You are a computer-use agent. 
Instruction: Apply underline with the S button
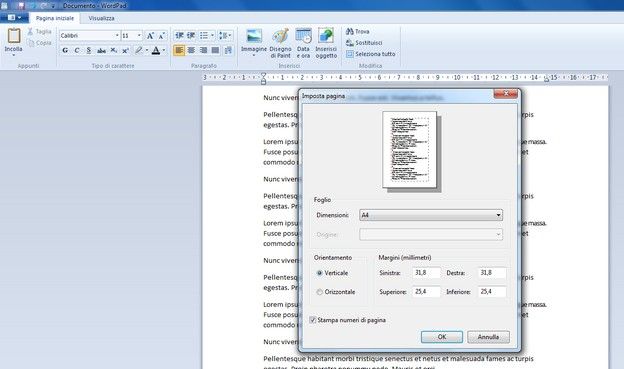point(89,50)
